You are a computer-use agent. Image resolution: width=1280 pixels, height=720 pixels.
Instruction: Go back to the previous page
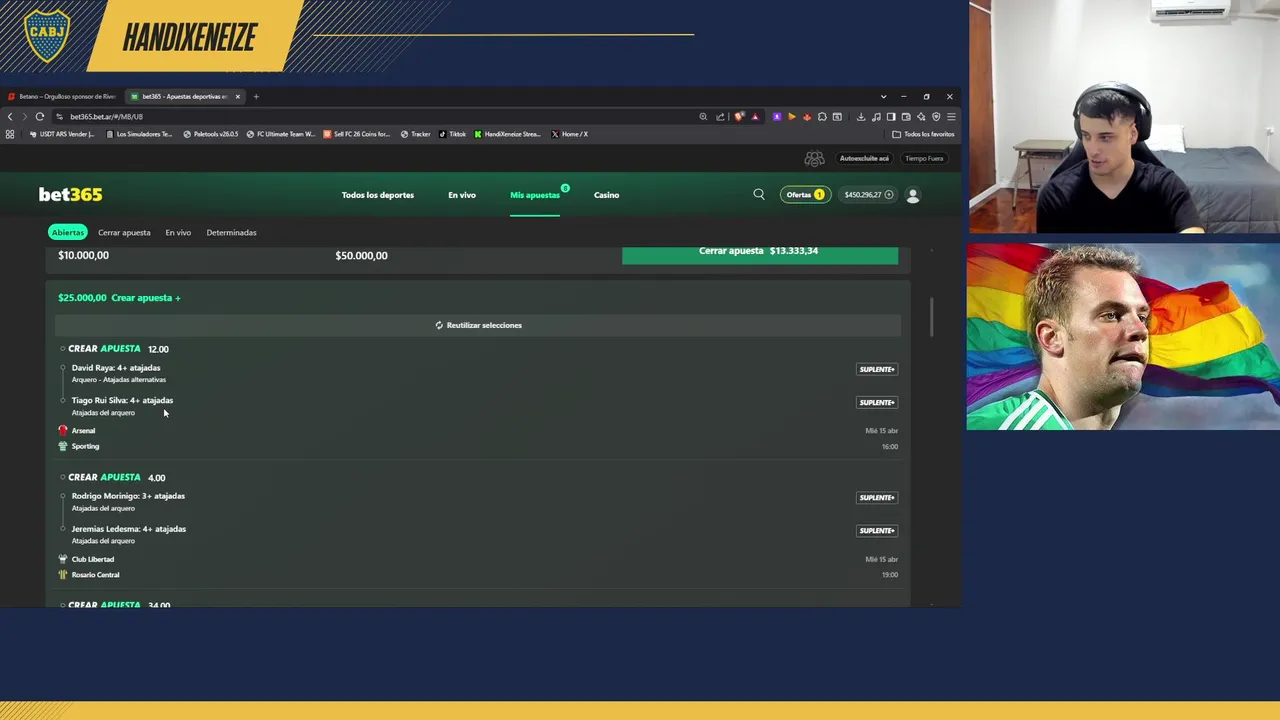point(10,116)
